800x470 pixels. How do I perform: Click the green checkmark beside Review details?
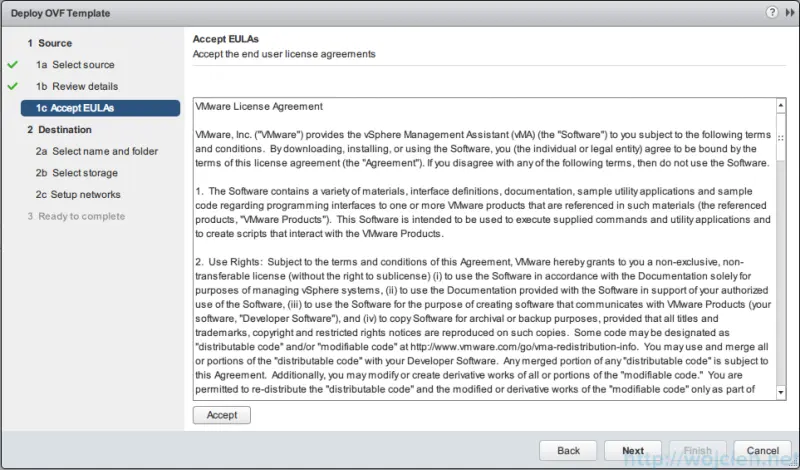click(x=13, y=86)
